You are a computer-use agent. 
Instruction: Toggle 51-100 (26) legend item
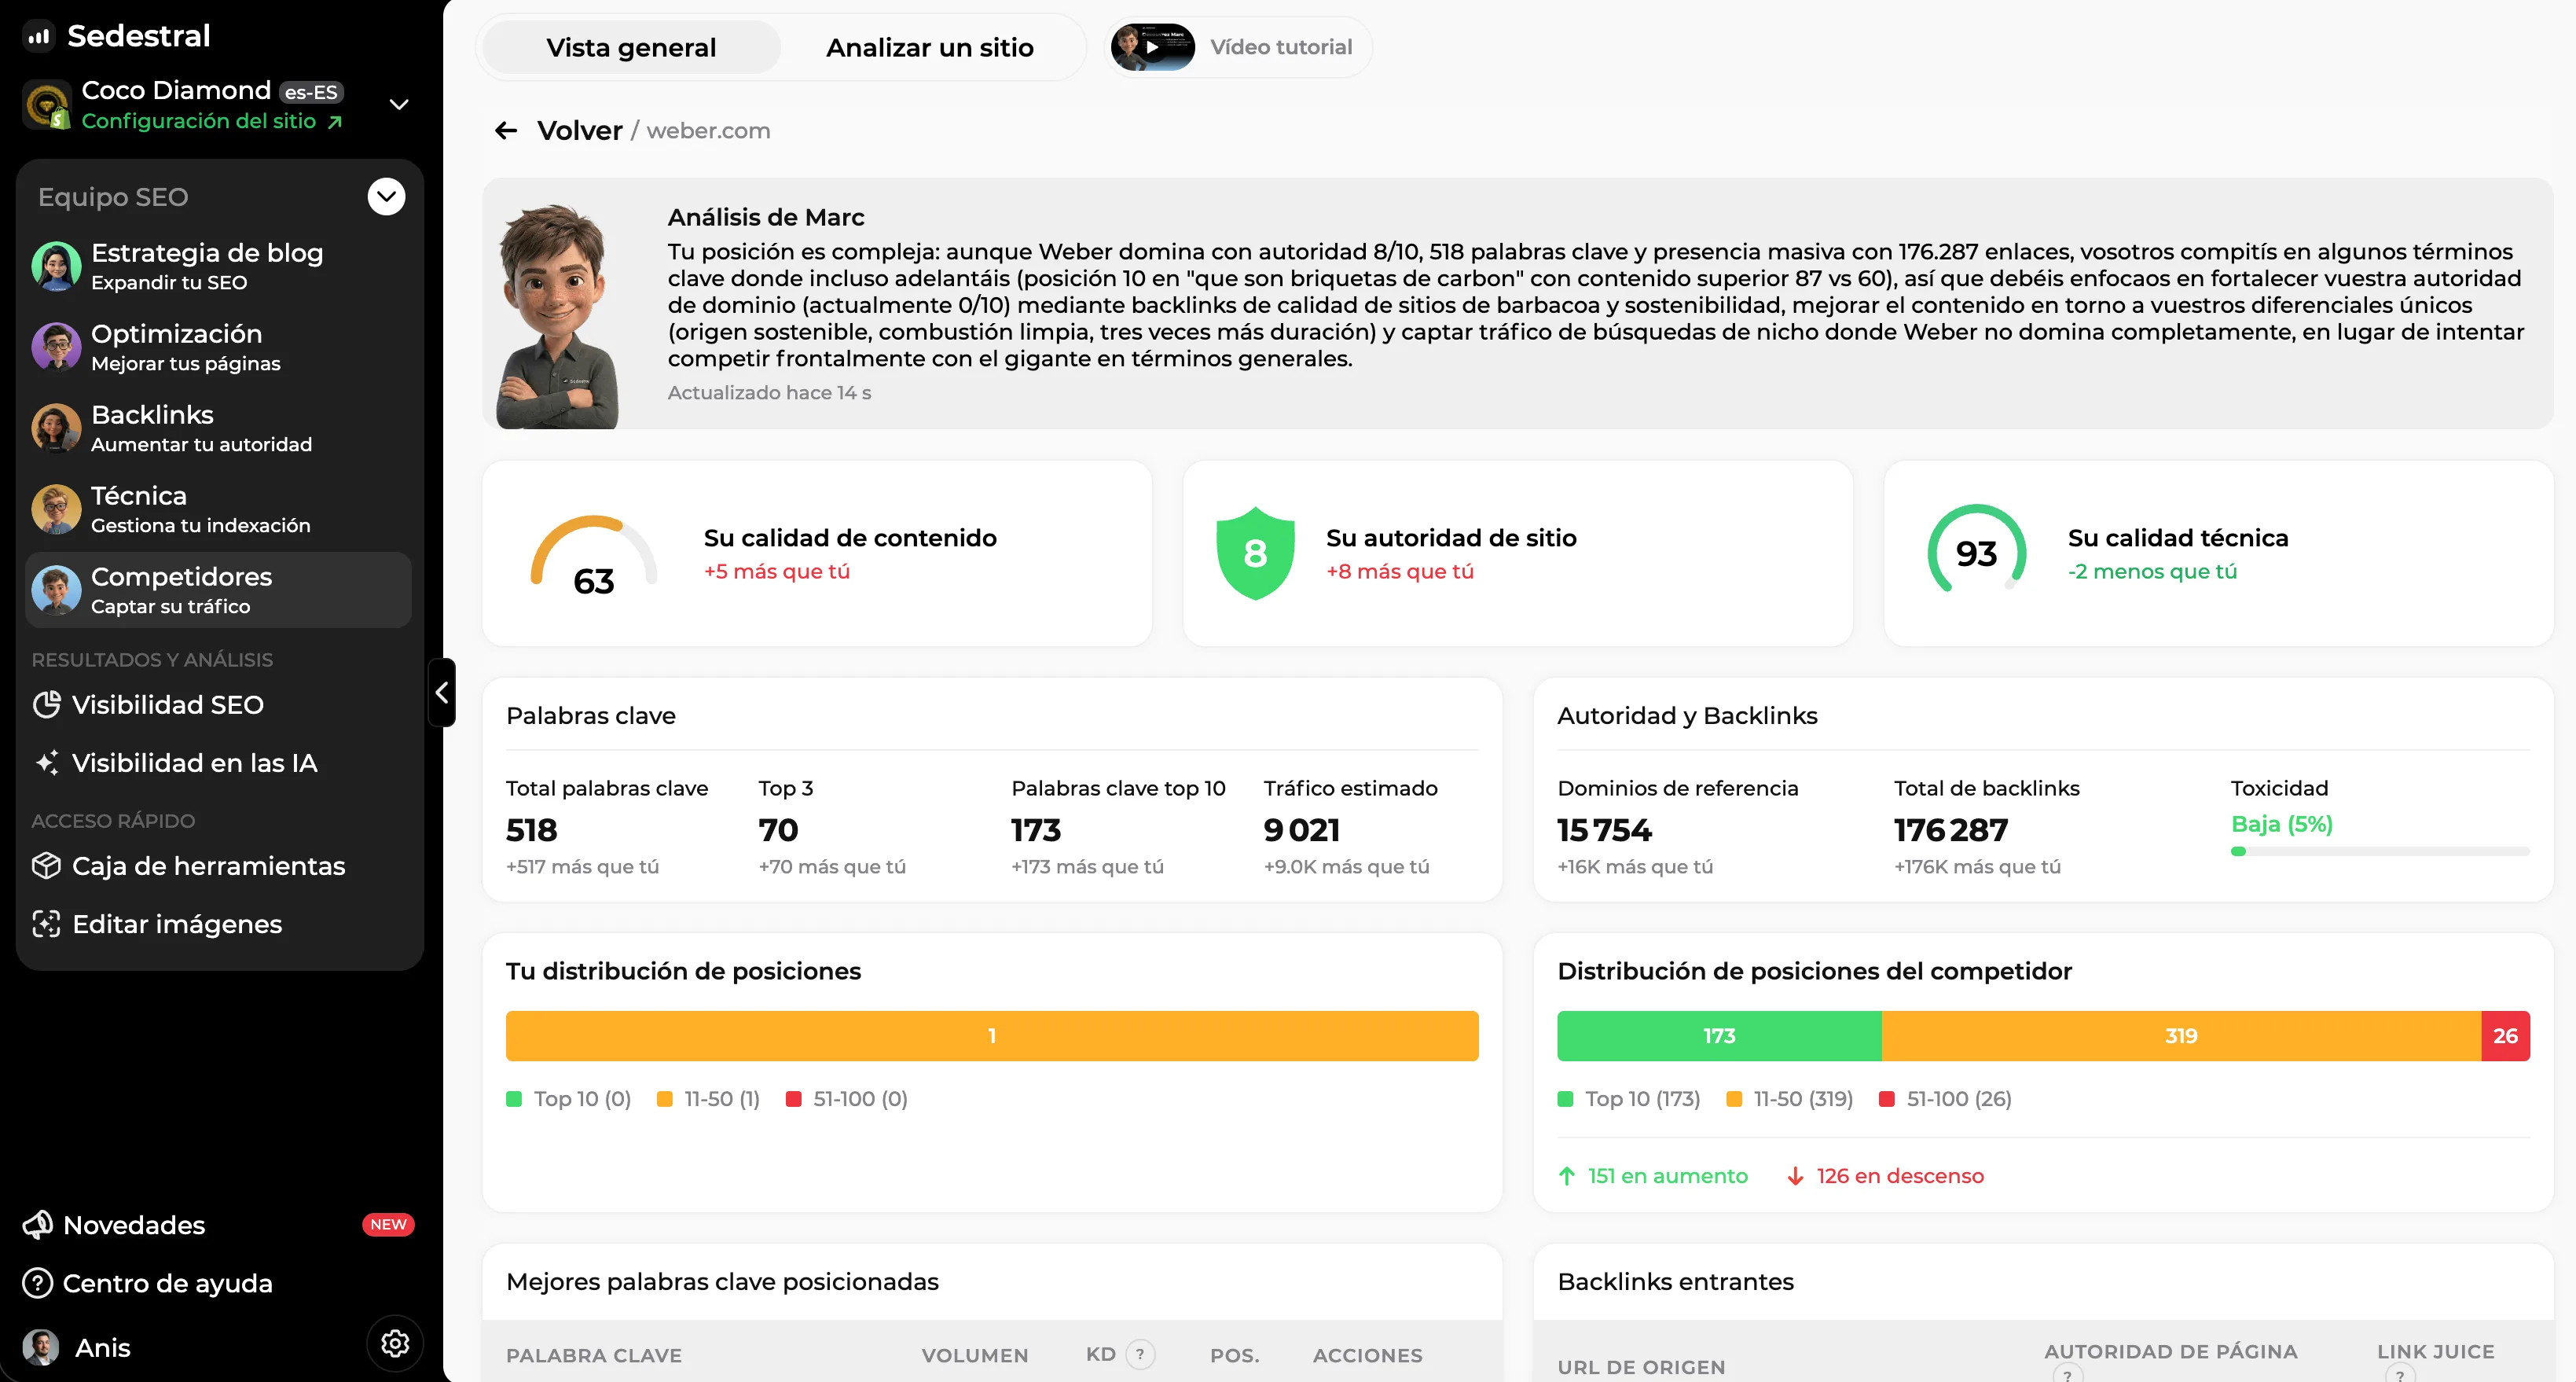[1946, 1099]
